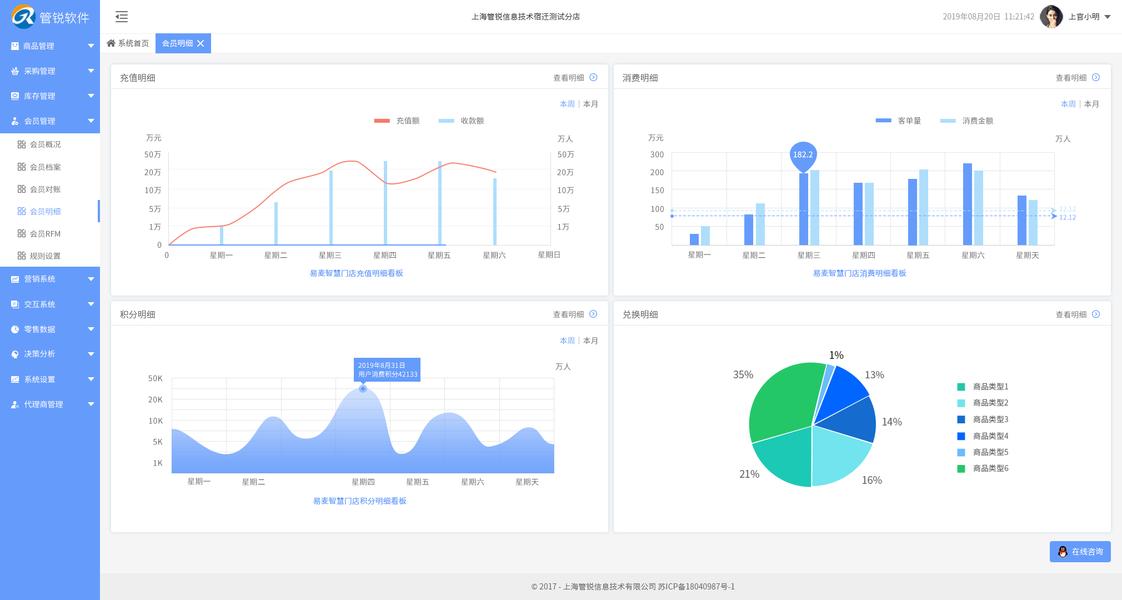Expand the 商品管理 menu arrow
Image resolution: width=1122 pixels, height=600 pixels.
pyautogui.click(x=91, y=46)
